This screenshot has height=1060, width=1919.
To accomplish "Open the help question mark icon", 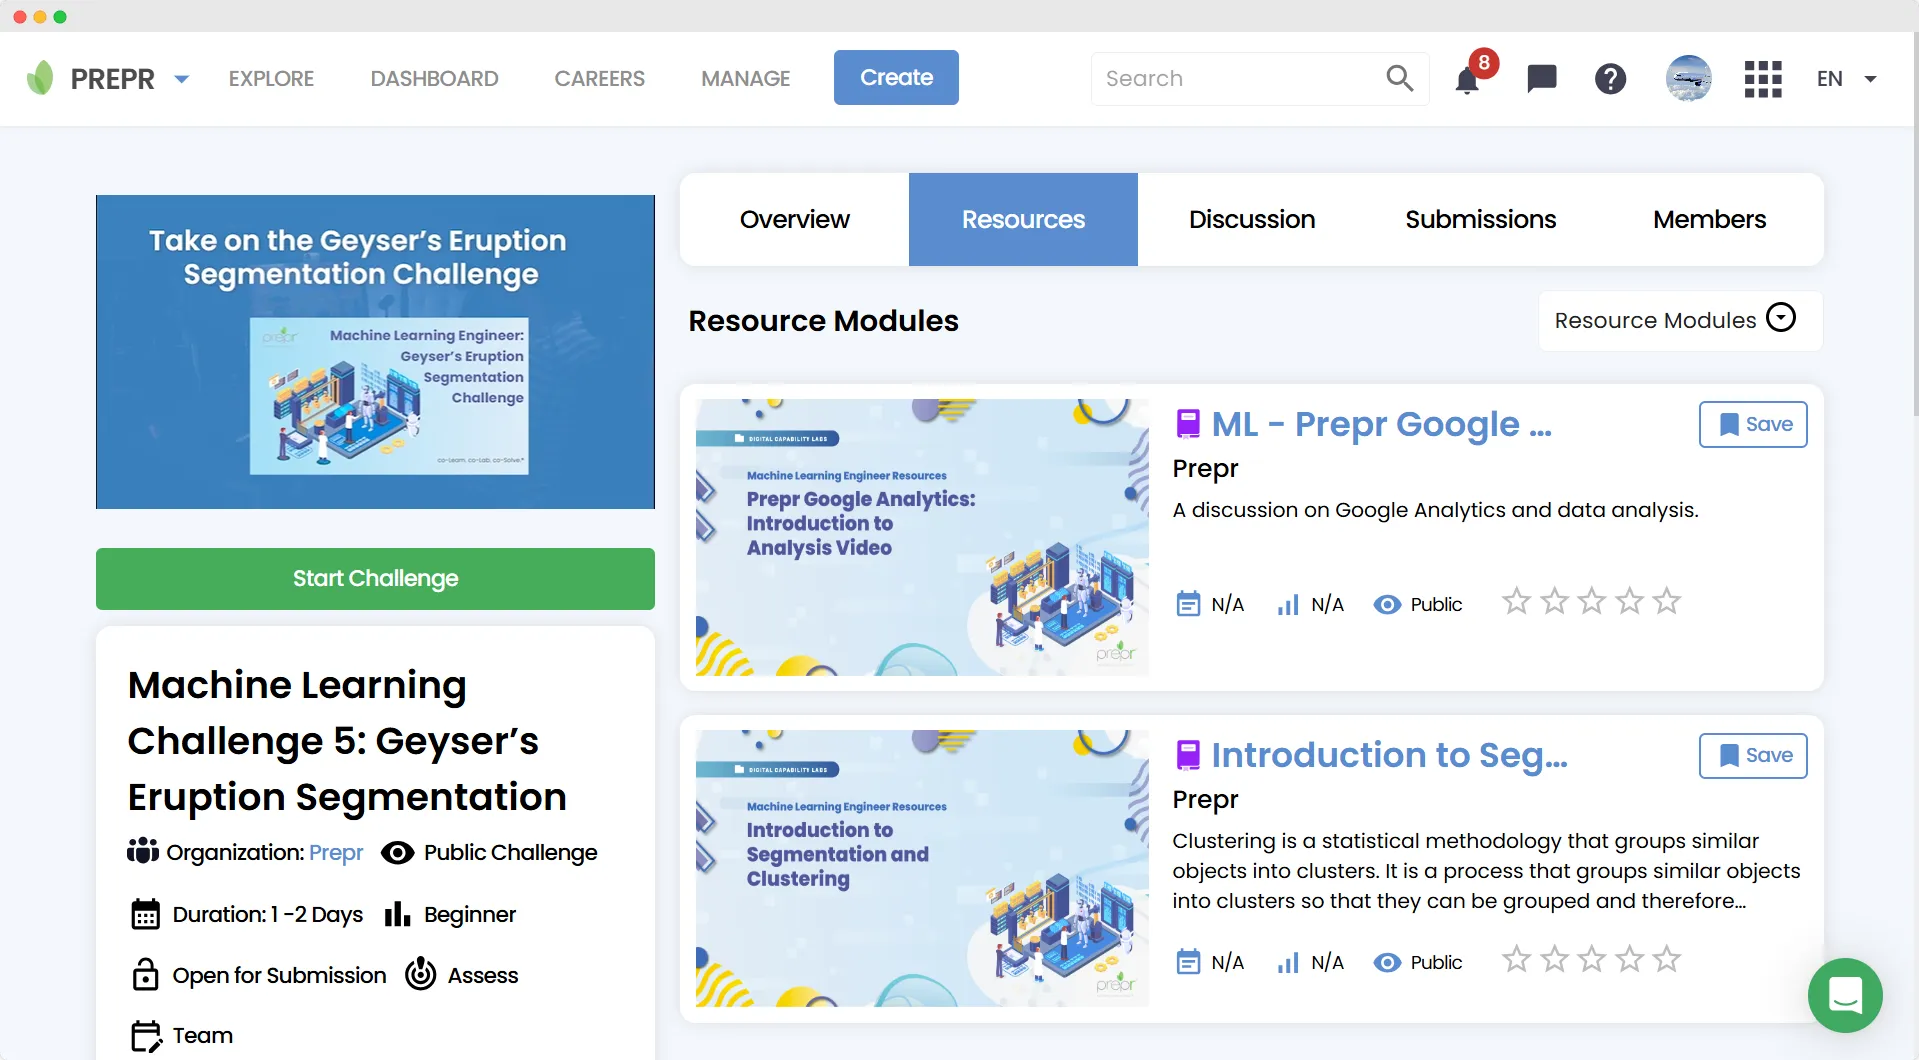I will click(1610, 78).
